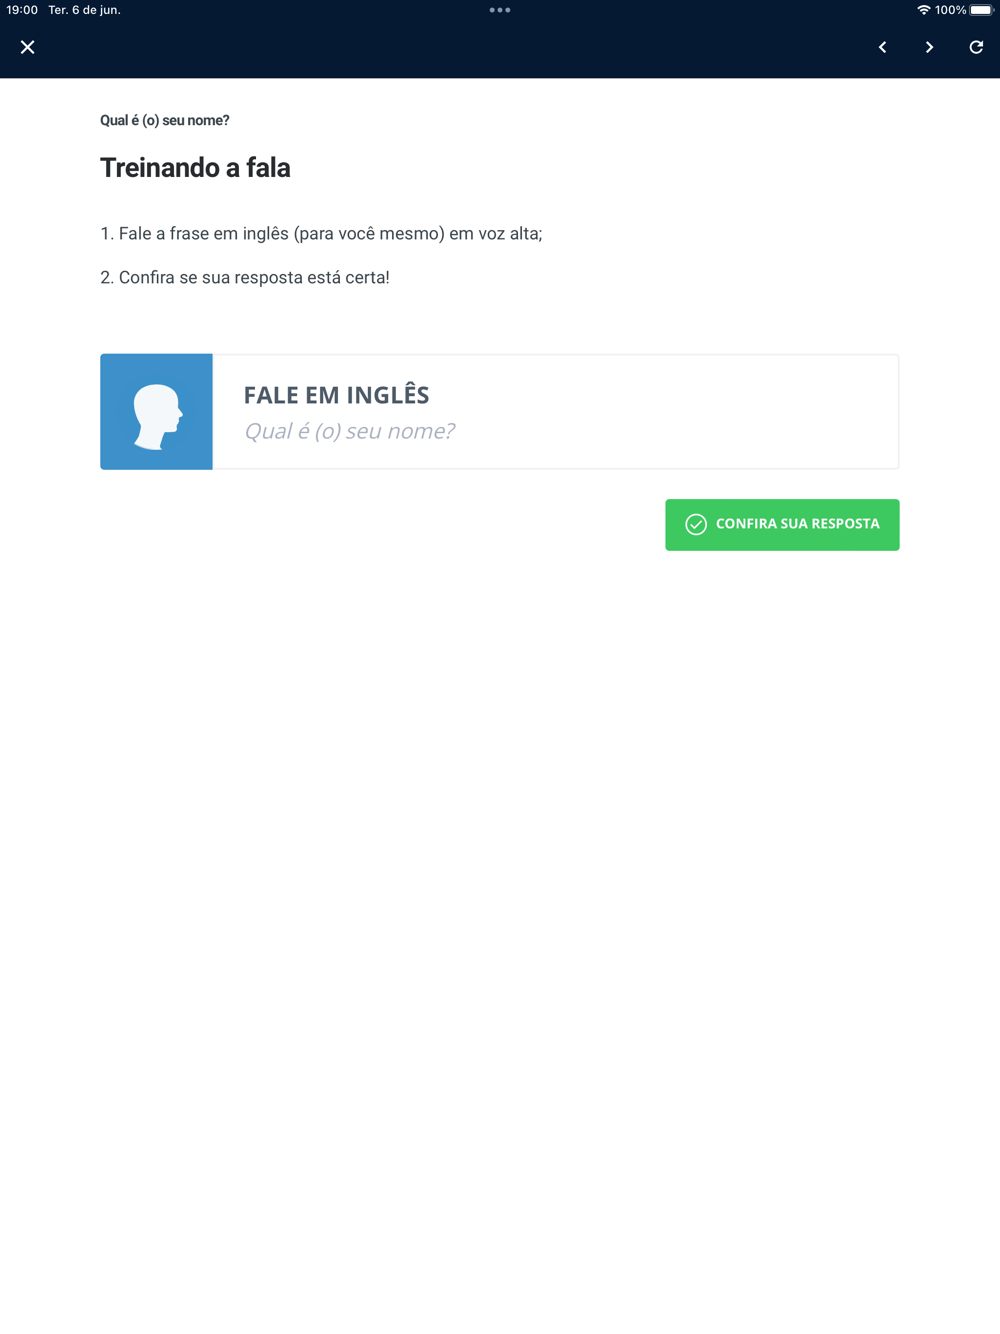This screenshot has width=1000, height=1334.
Task: Go to the next page arrow
Action: coord(929,47)
